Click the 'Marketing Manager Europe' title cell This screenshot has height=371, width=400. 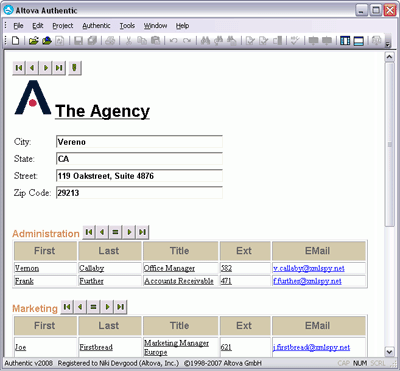(x=181, y=347)
